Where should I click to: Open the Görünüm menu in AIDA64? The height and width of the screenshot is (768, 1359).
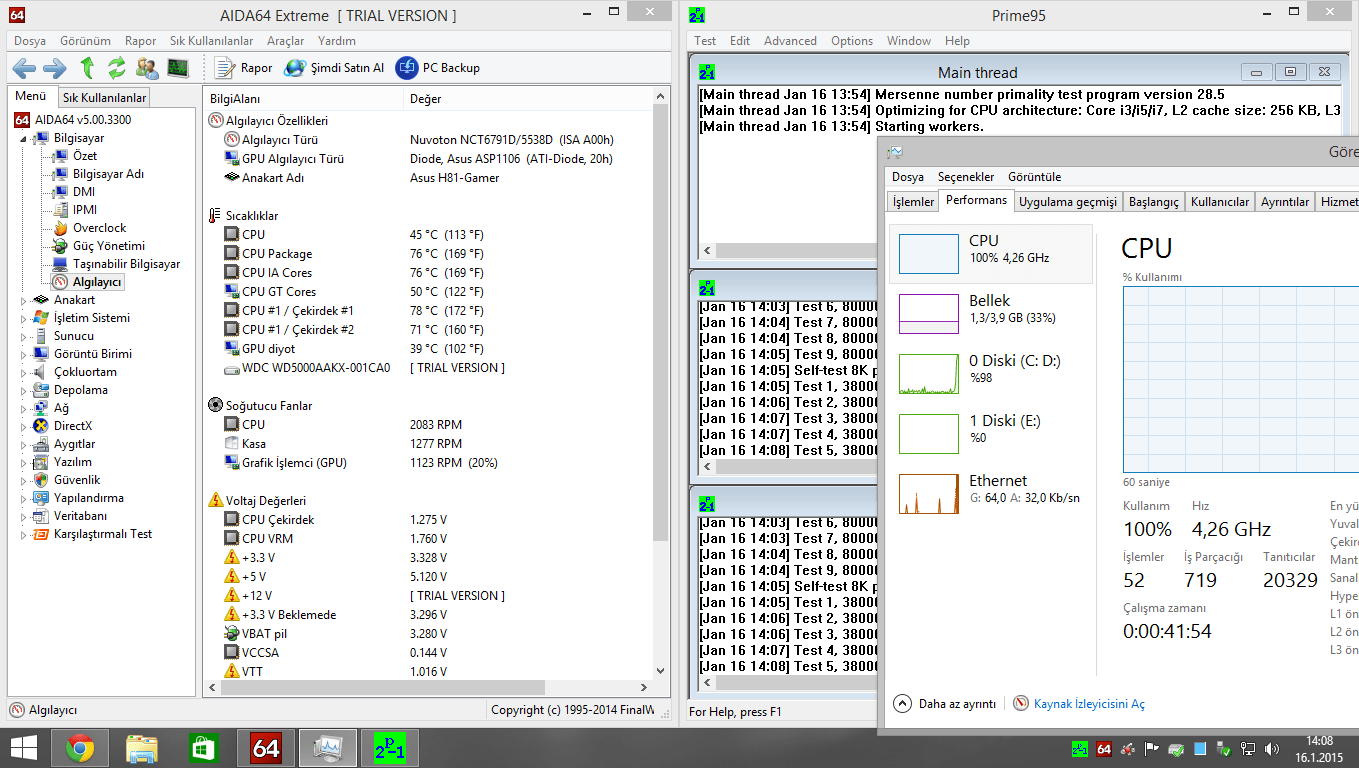pyautogui.click(x=85, y=41)
